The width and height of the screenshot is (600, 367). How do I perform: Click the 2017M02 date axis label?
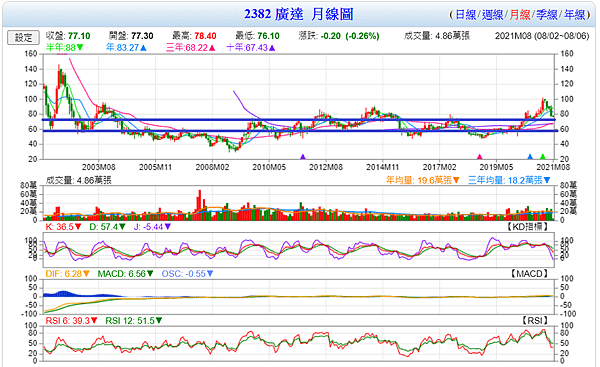click(x=439, y=167)
